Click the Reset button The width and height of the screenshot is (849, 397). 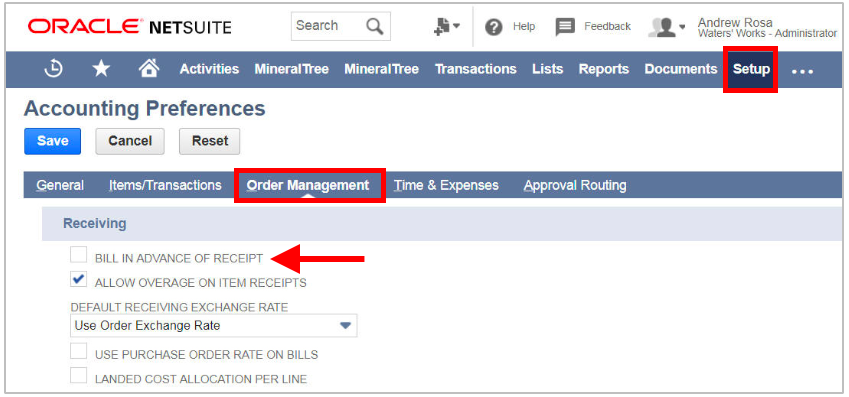(x=210, y=141)
